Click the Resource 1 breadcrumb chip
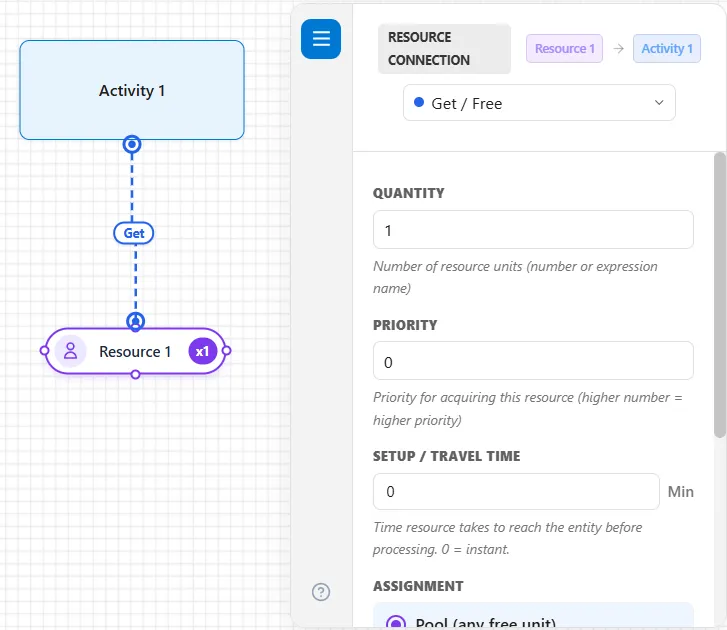 [564, 48]
